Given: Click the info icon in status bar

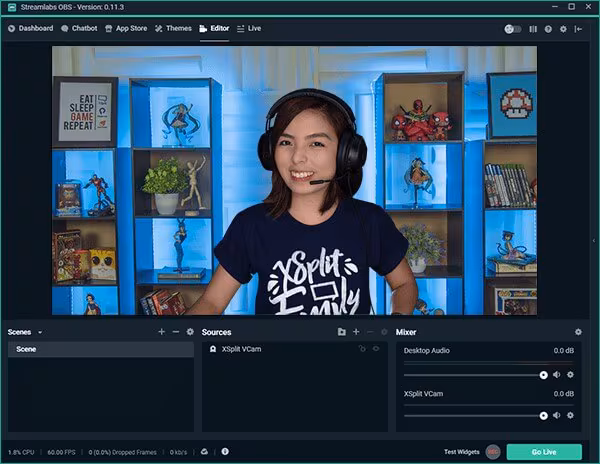Looking at the screenshot, I should click(225, 451).
